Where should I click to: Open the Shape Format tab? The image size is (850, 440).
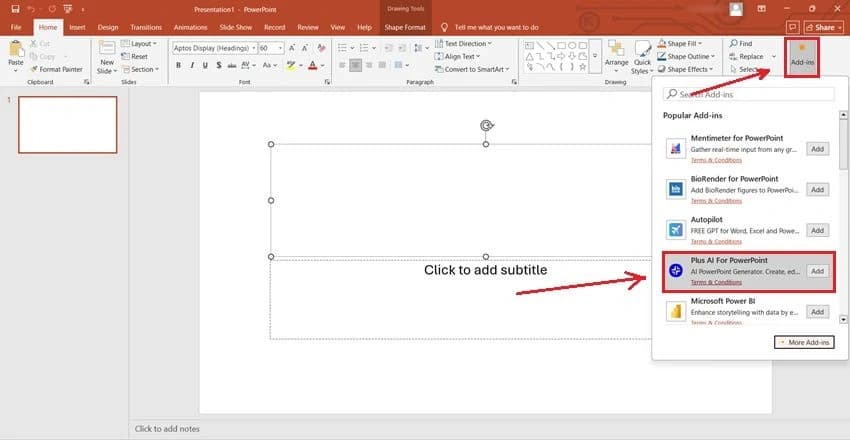[405, 27]
